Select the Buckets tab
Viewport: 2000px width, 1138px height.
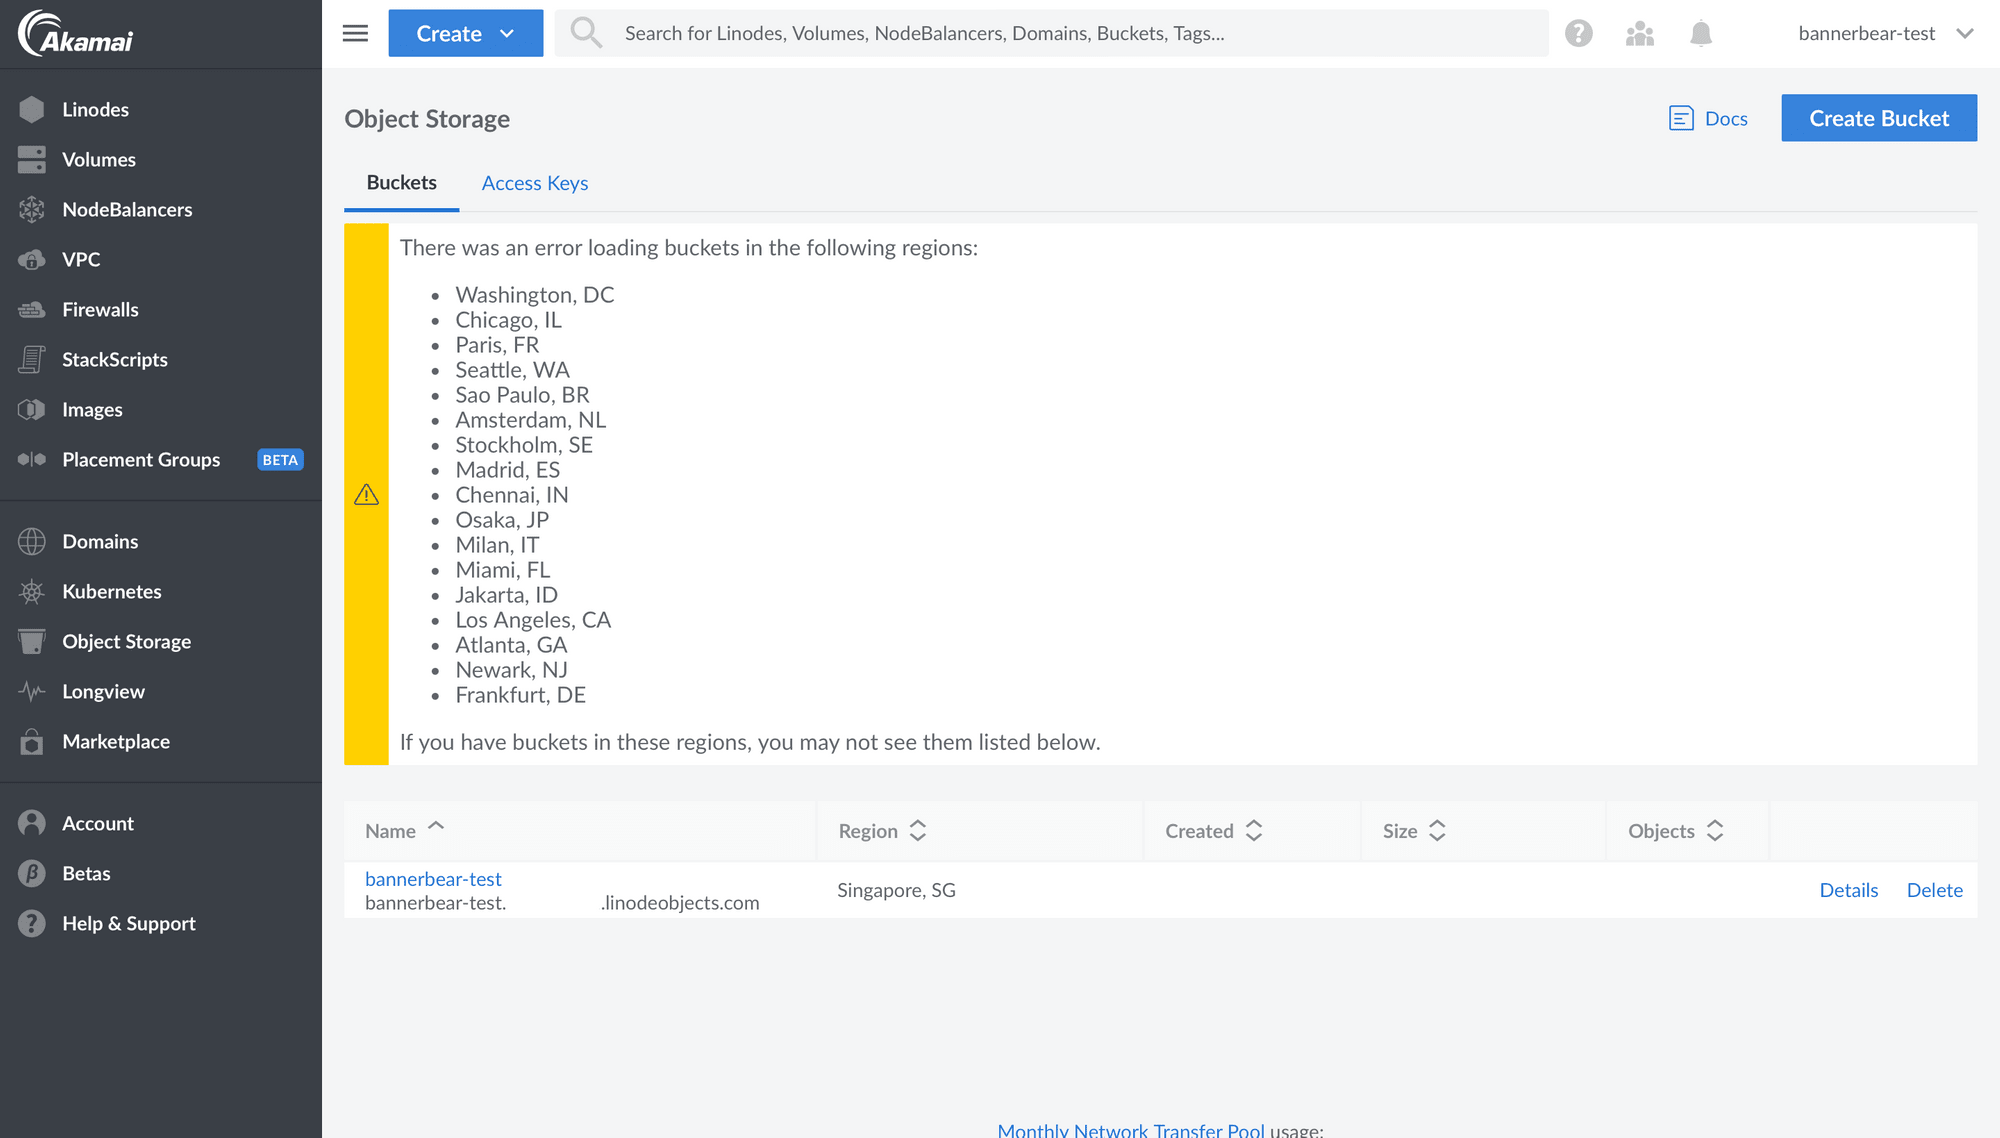401,181
